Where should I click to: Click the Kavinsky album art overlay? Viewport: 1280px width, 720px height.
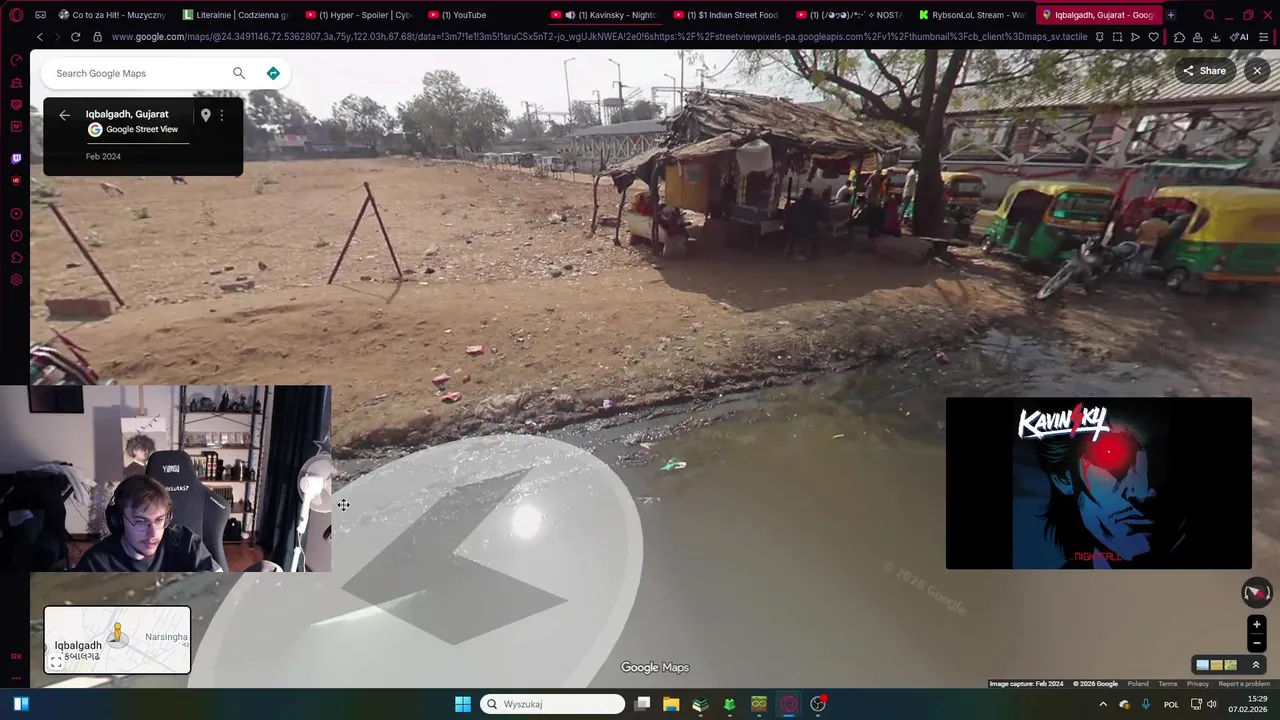1099,483
